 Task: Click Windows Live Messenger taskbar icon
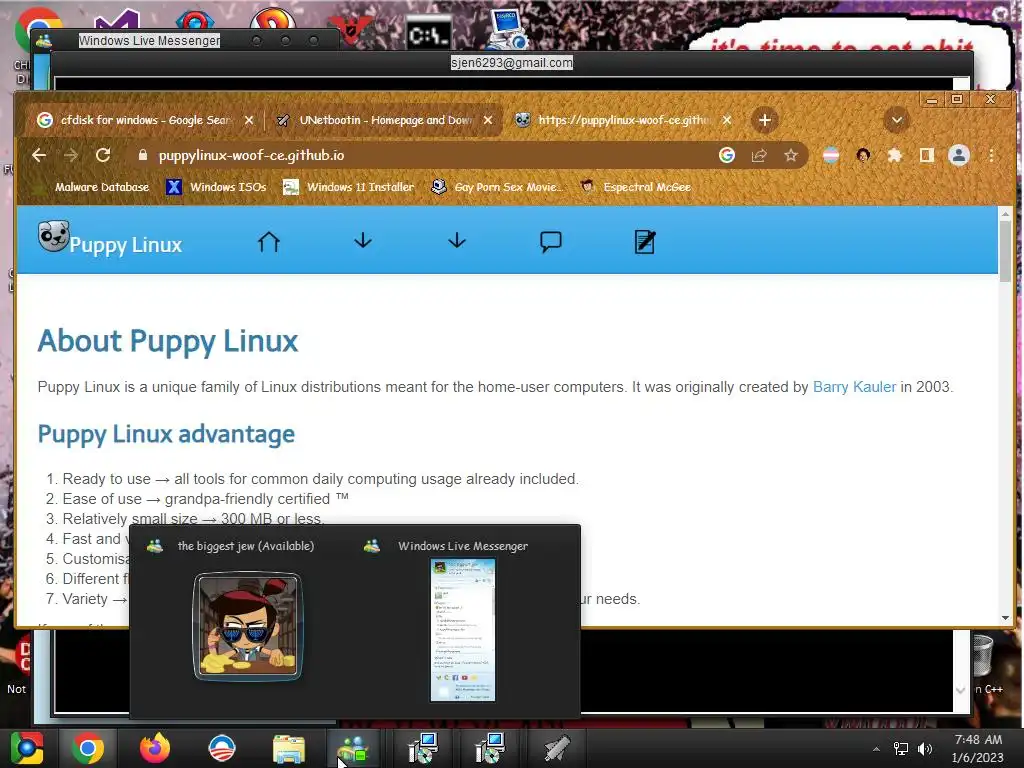click(354, 748)
